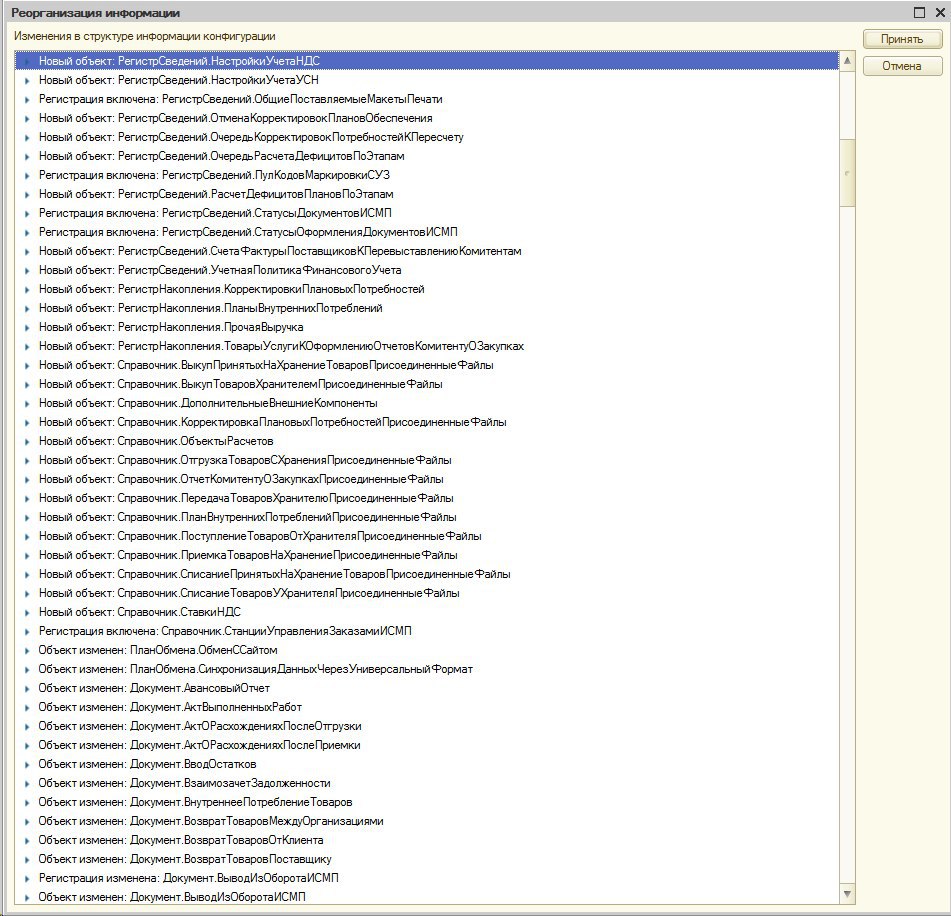Viewport: 951px width, 916px height.
Task: Accept changes with the Принять button
Action: (x=902, y=39)
